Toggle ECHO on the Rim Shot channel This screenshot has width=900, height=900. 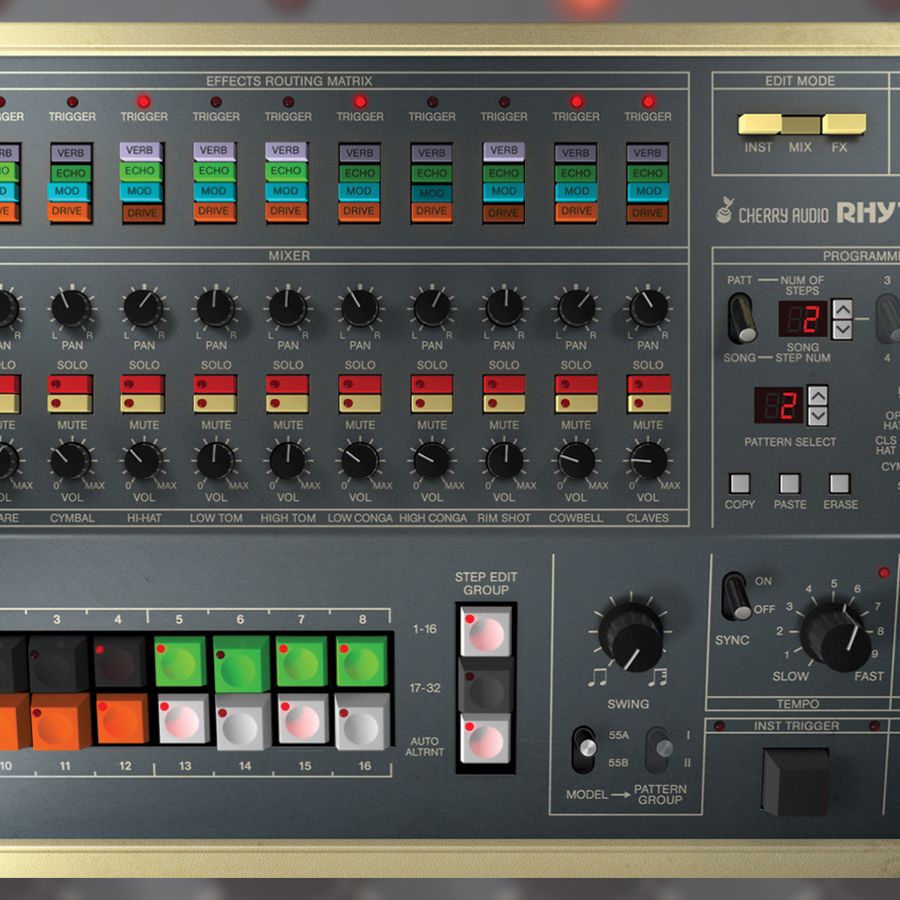pos(503,171)
